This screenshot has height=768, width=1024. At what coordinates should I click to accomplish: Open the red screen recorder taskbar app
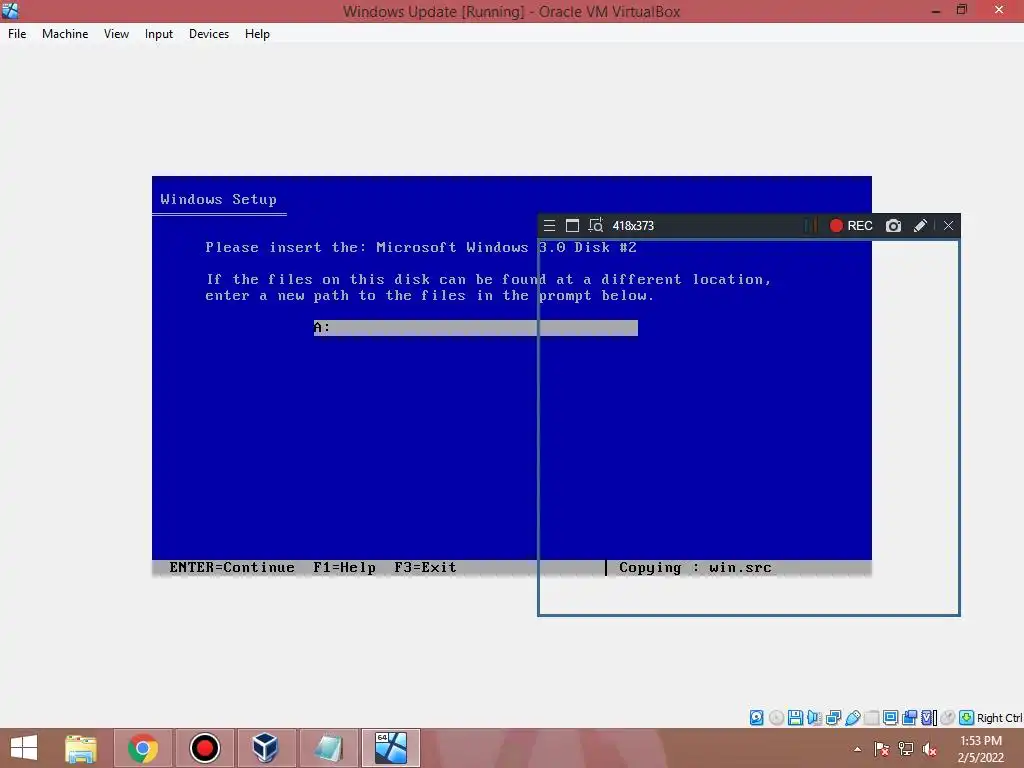(204, 748)
